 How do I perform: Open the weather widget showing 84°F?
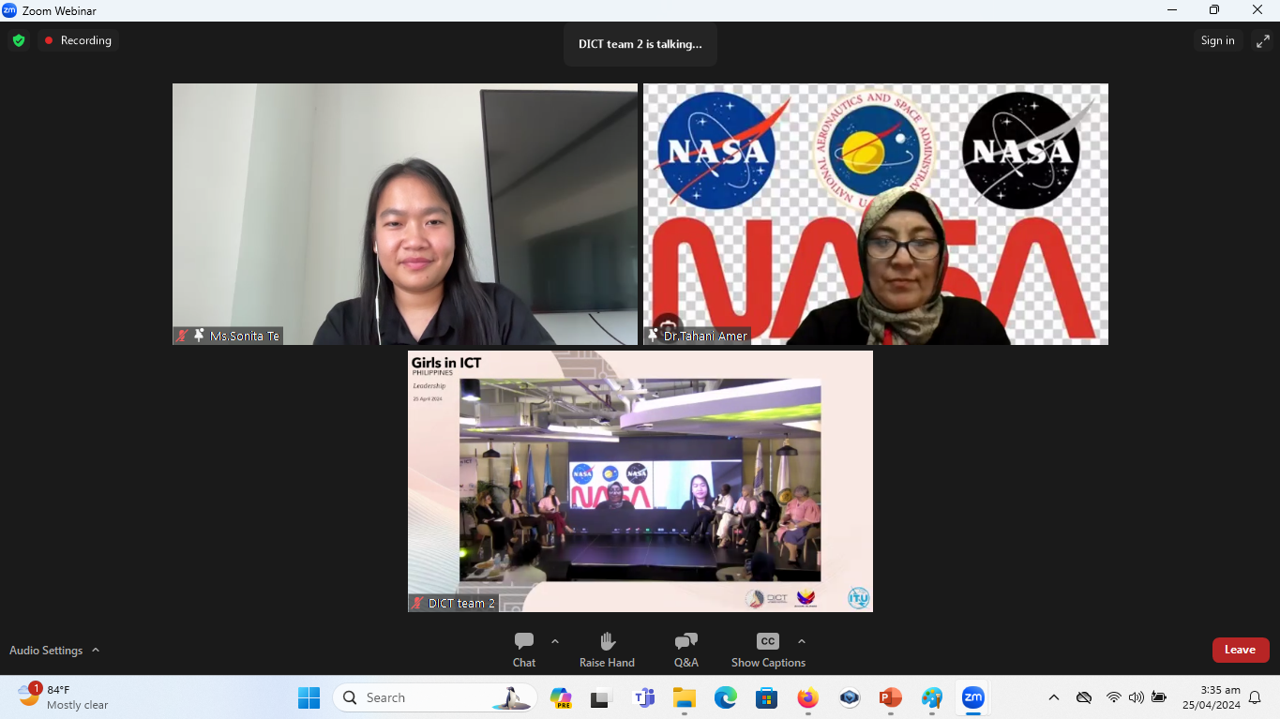[x=64, y=697]
